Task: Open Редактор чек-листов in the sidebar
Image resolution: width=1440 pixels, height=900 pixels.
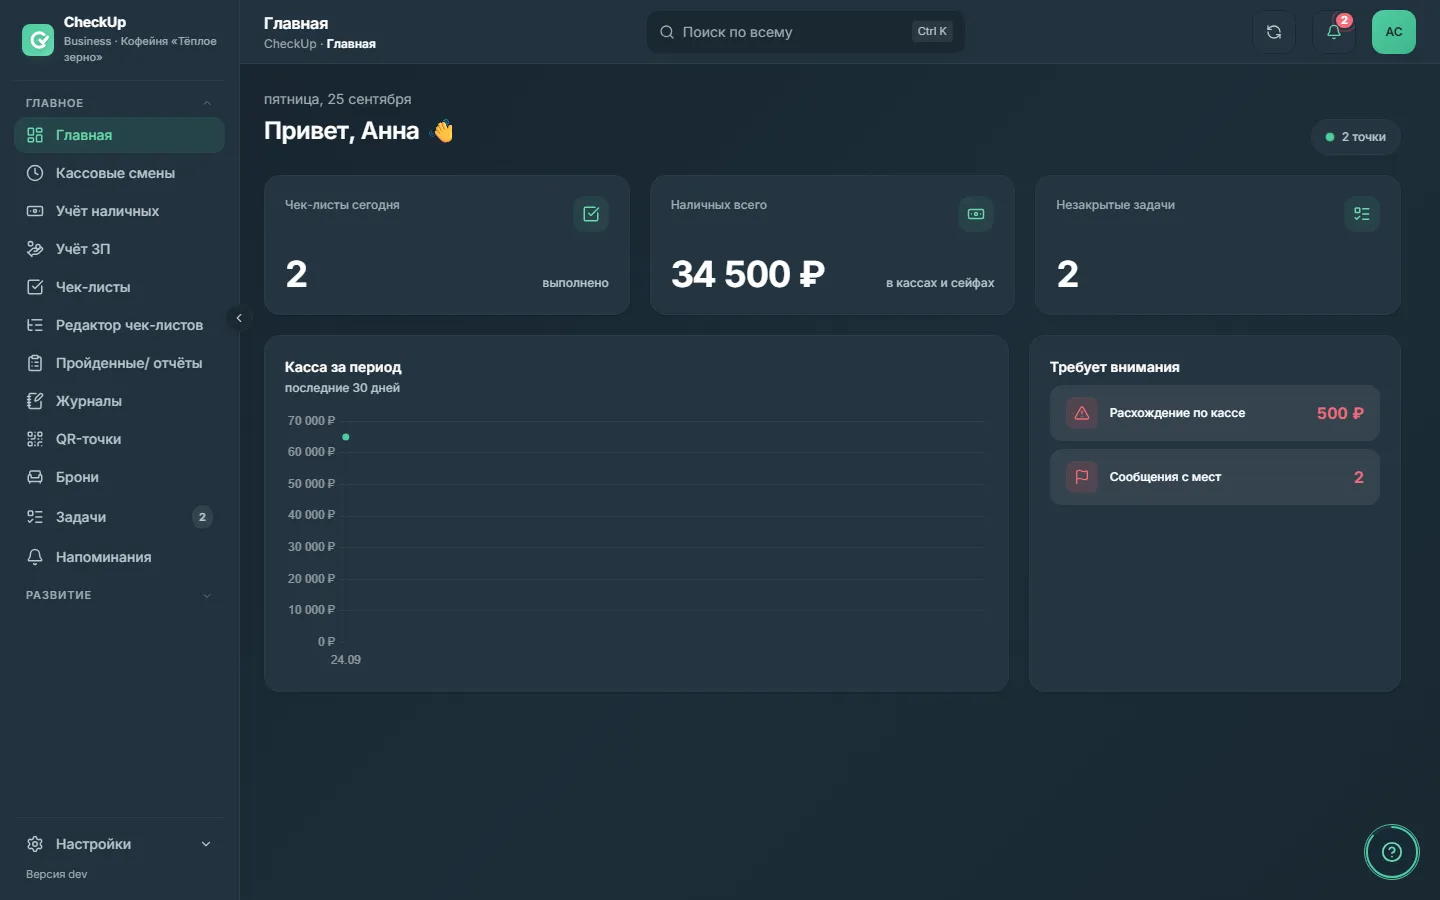Action: click(x=119, y=325)
